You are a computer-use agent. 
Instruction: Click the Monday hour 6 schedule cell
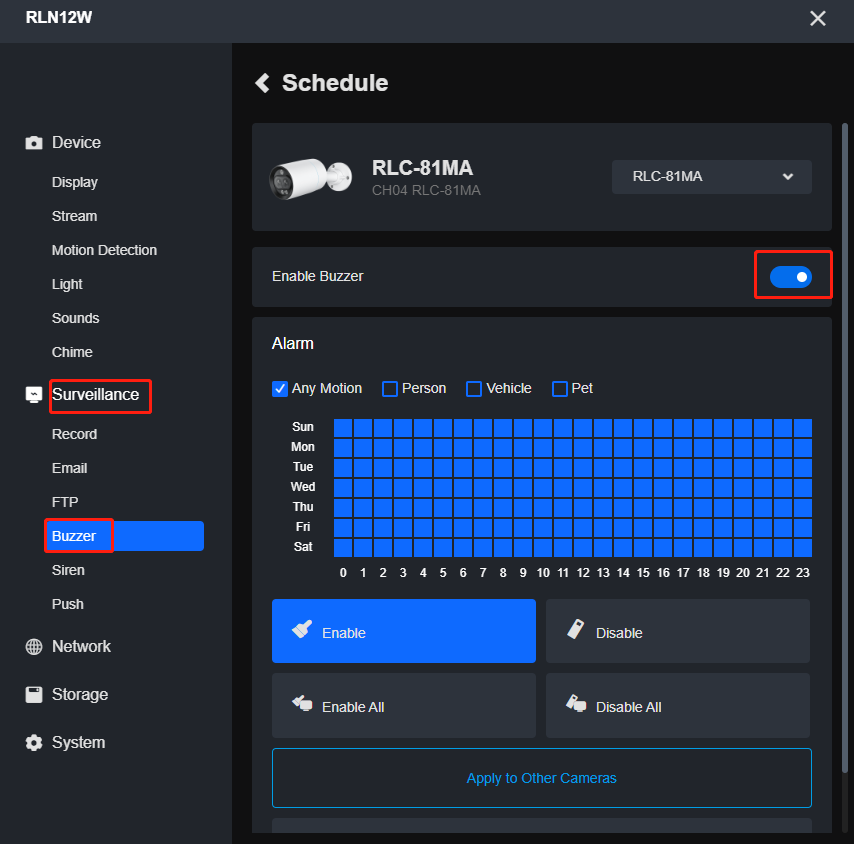[463, 448]
